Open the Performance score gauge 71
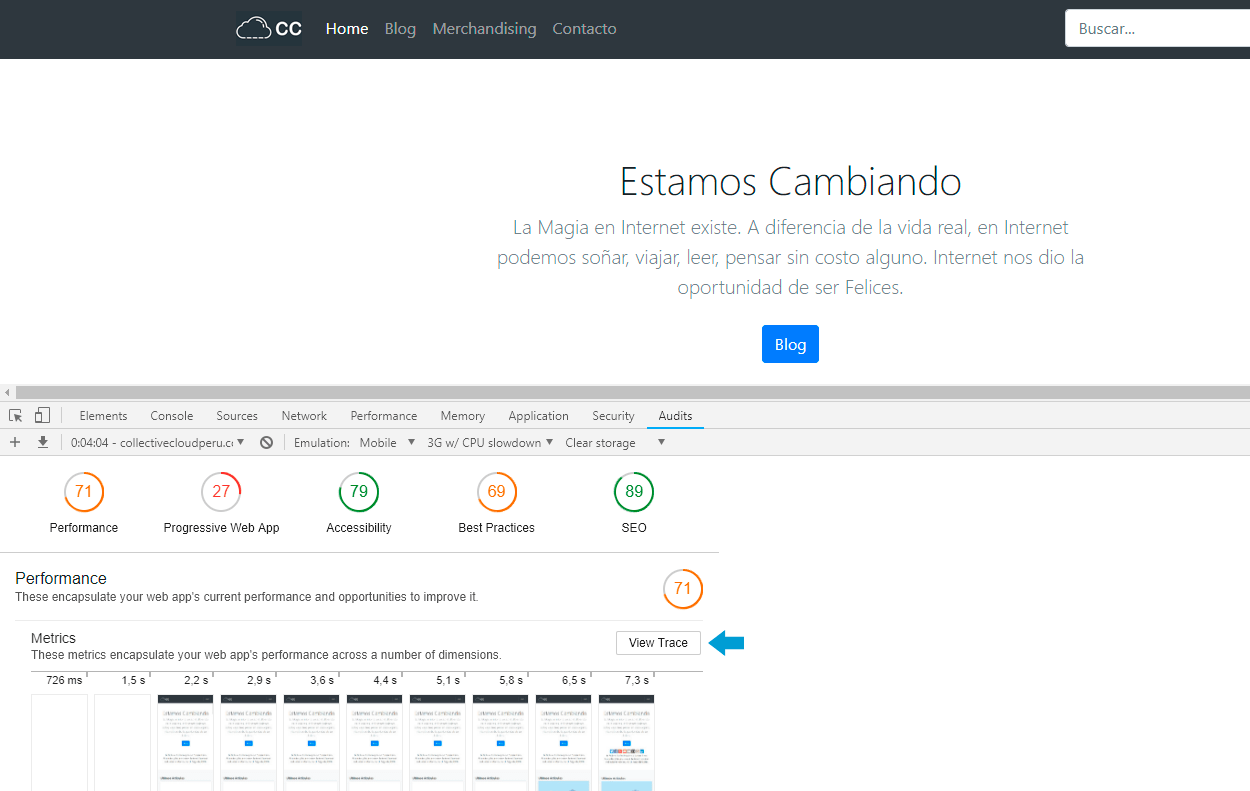Image resolution: width=1250 pixels, height=791 pixels. (x=84, y=492)
